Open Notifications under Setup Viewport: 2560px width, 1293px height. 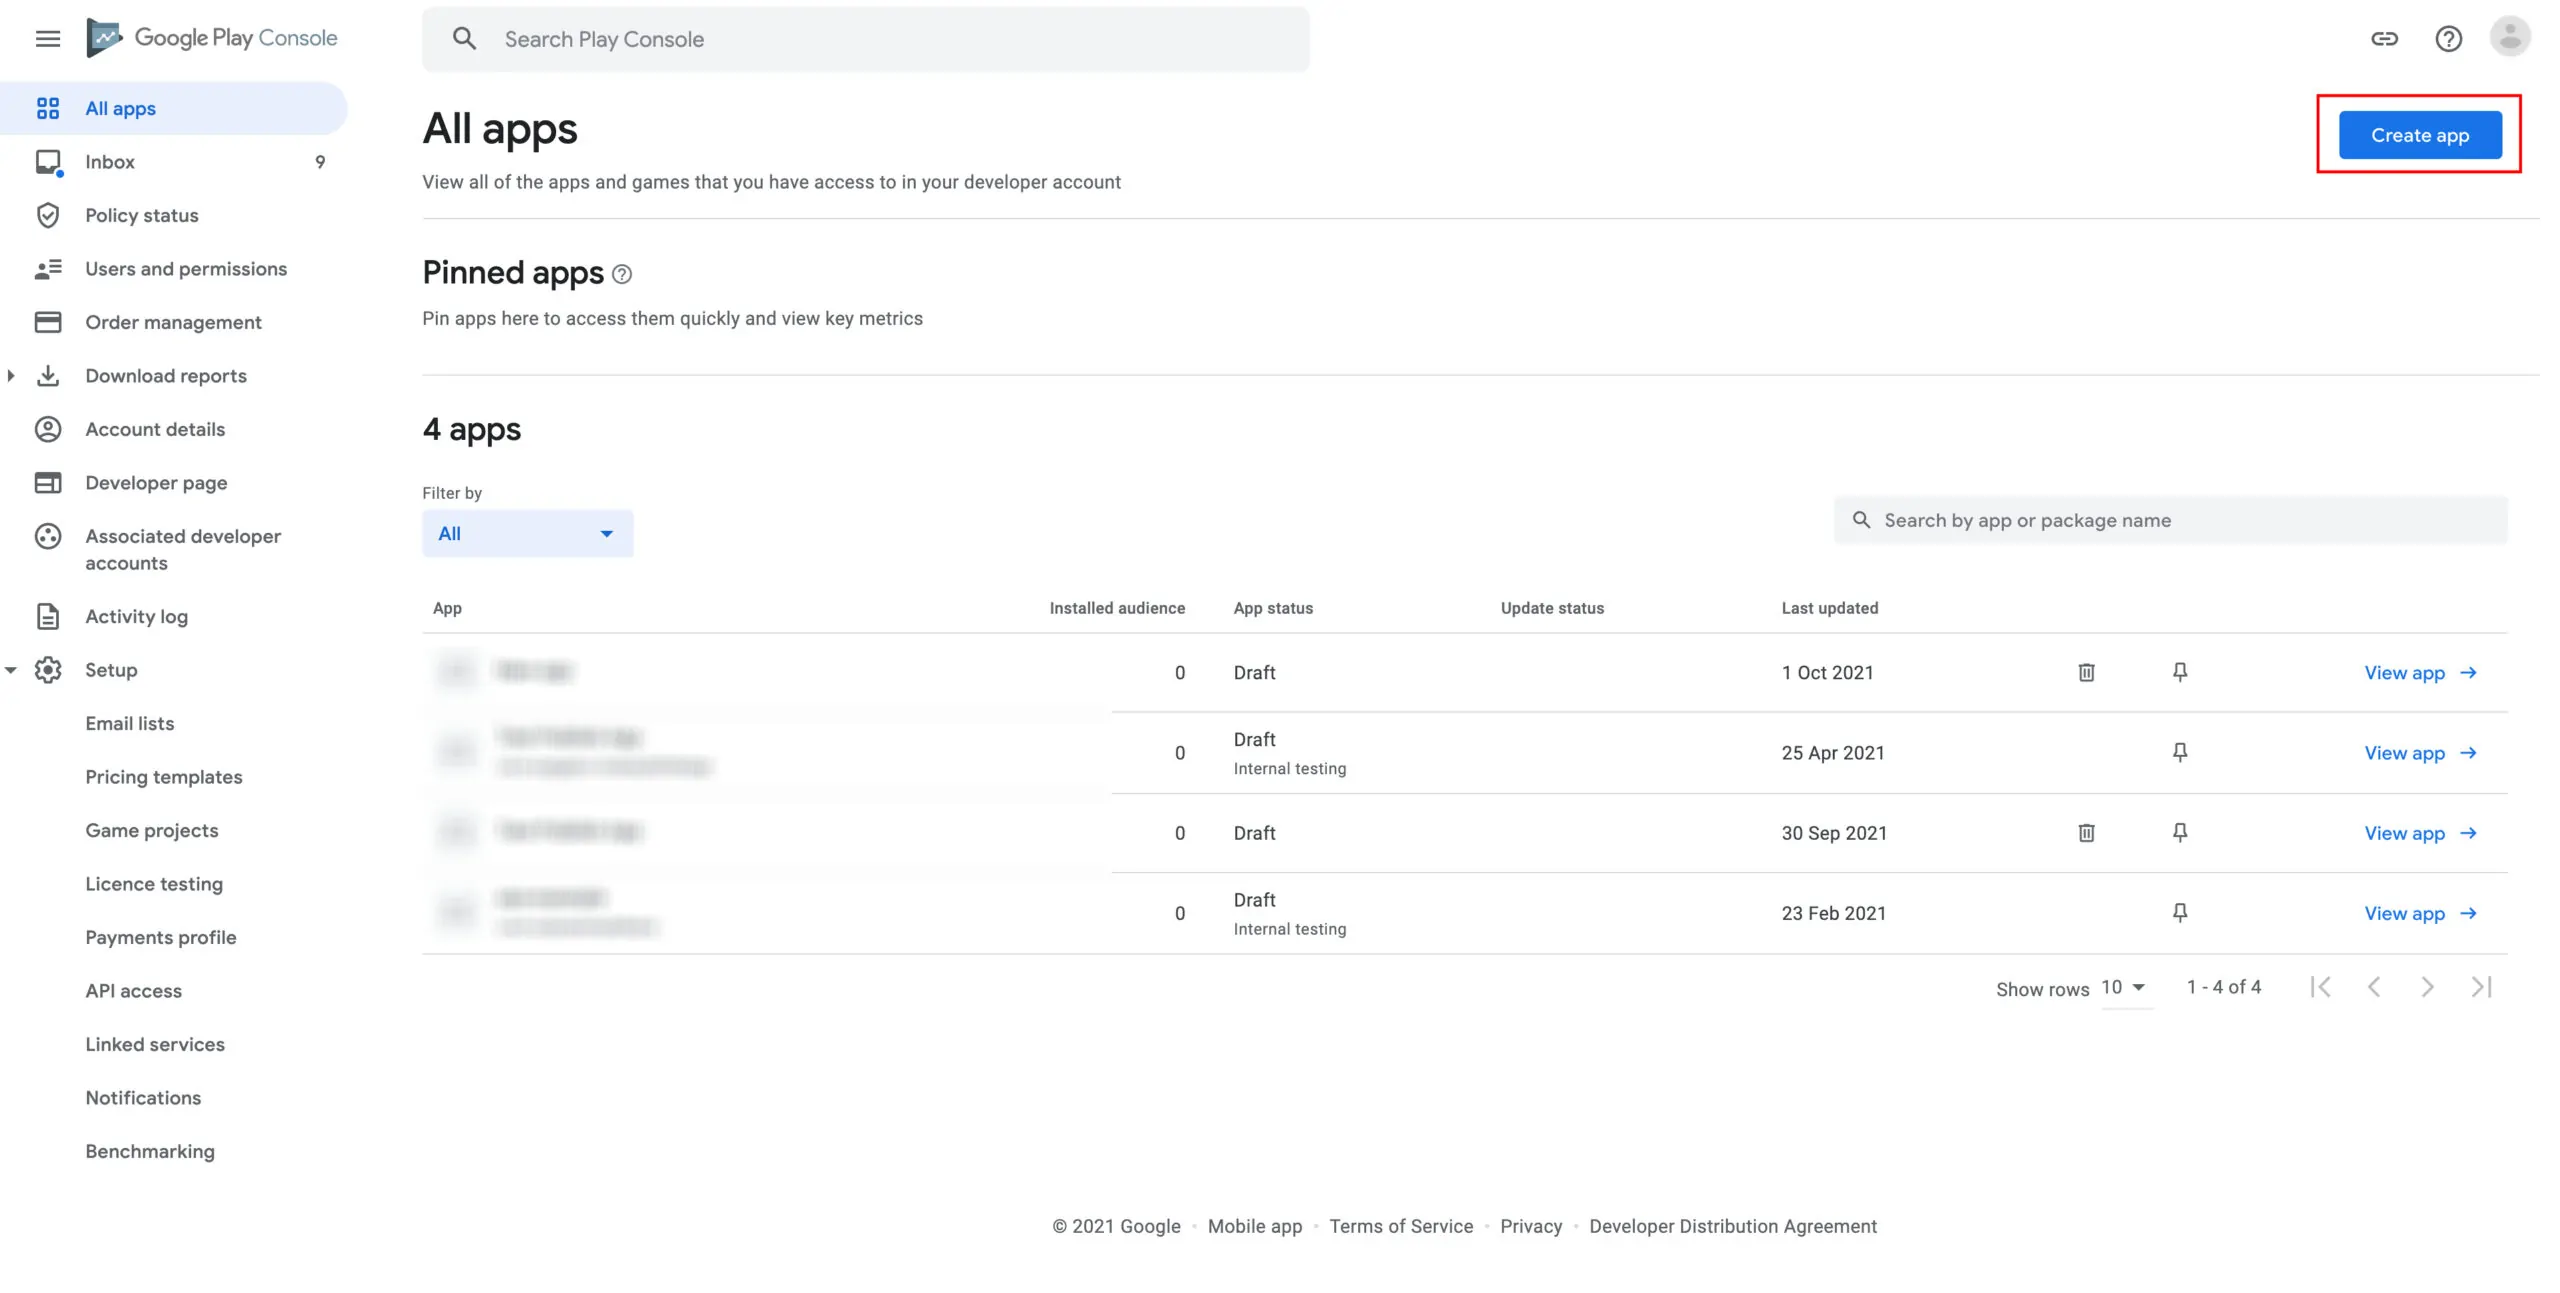[x=143, y=1098]
